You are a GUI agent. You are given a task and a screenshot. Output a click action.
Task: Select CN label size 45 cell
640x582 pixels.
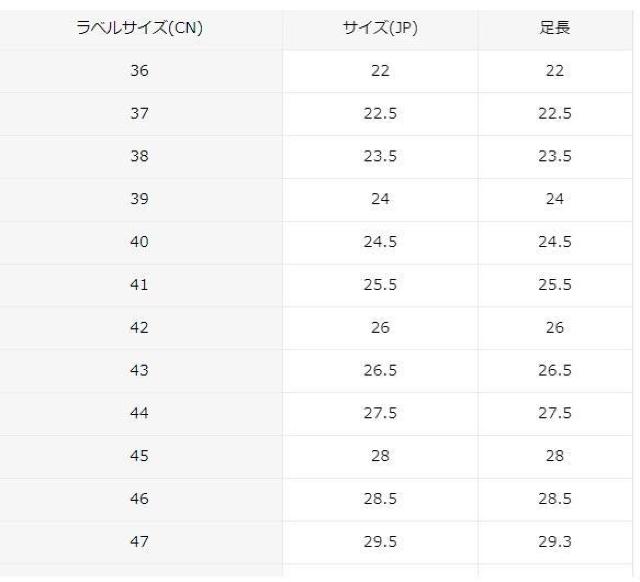pyautogui.click(x=139, y=456)
